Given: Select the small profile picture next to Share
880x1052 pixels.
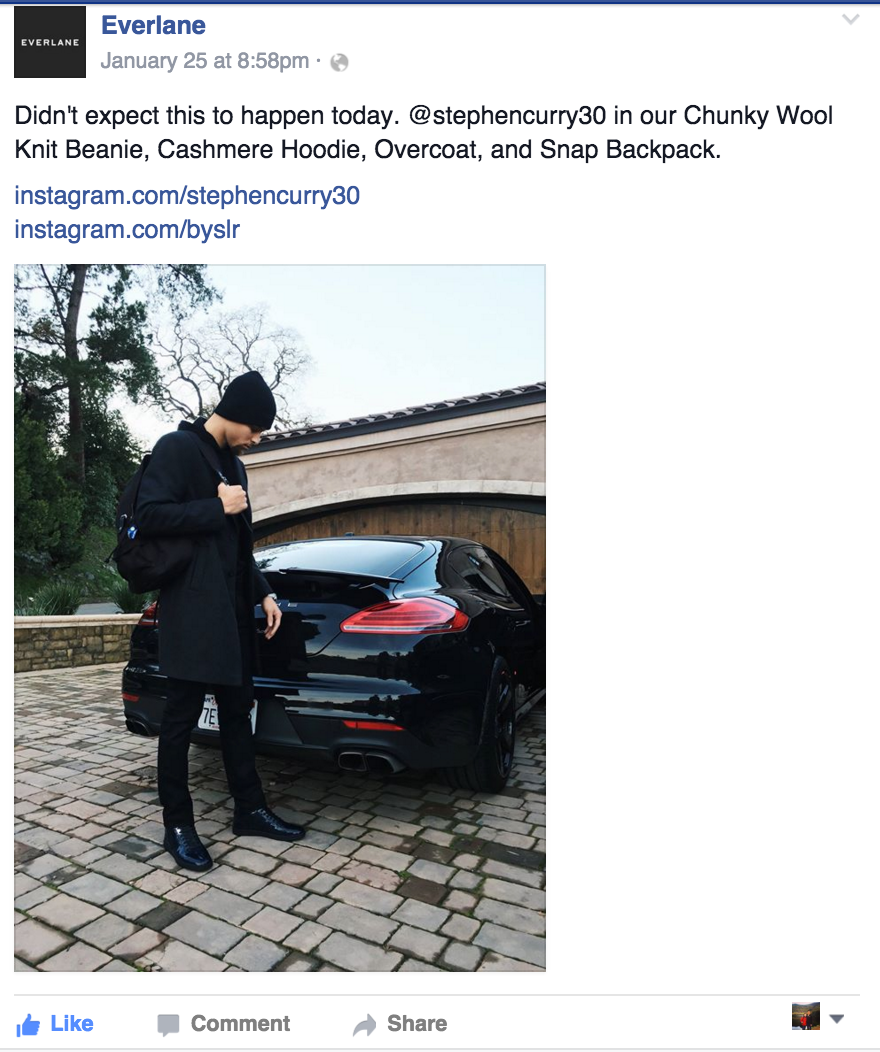Looking at the screenshot, I should [806, 1016].
